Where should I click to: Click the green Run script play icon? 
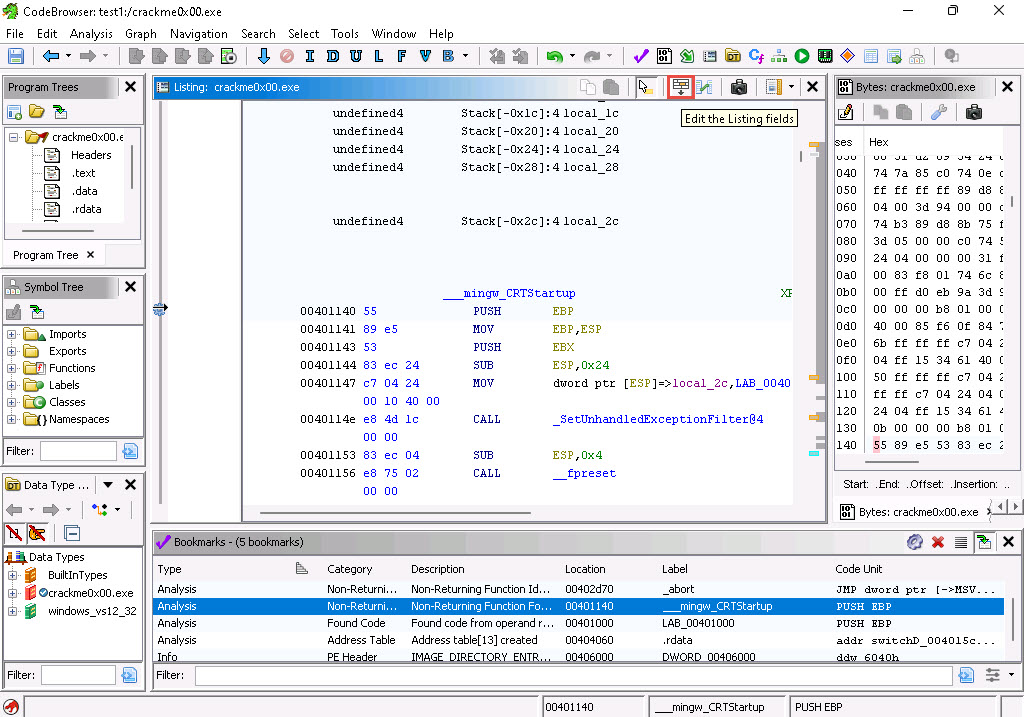pyautogui.click(x=802, y=56)
